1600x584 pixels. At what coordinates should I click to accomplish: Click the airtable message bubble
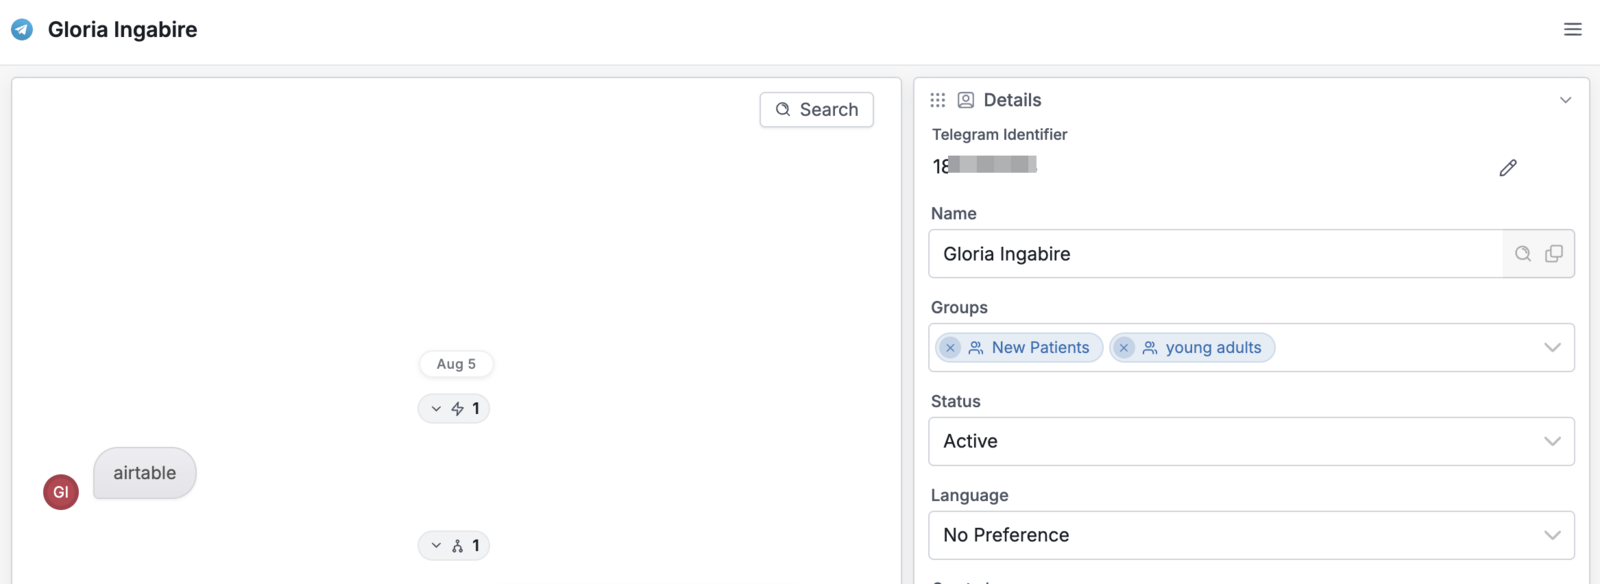pyautogui.click(x=145, y=473)
